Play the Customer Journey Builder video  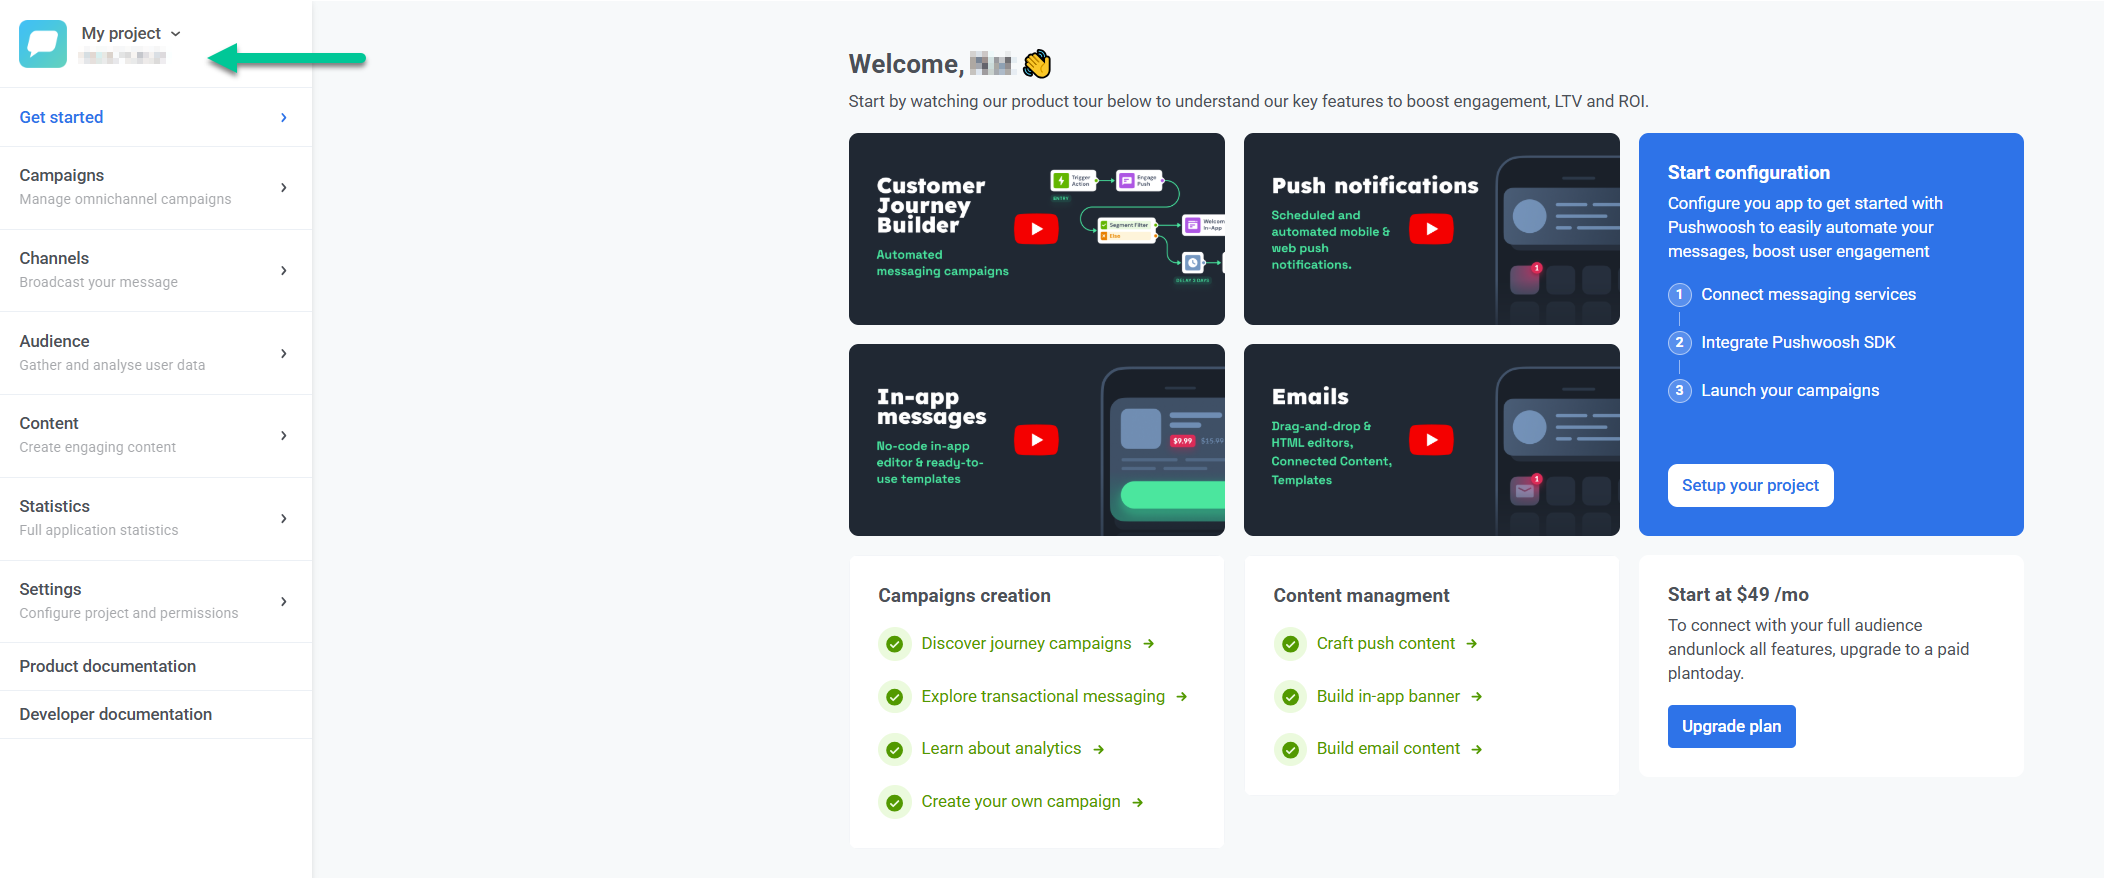pyautogui.click(x=1036, y=229)
